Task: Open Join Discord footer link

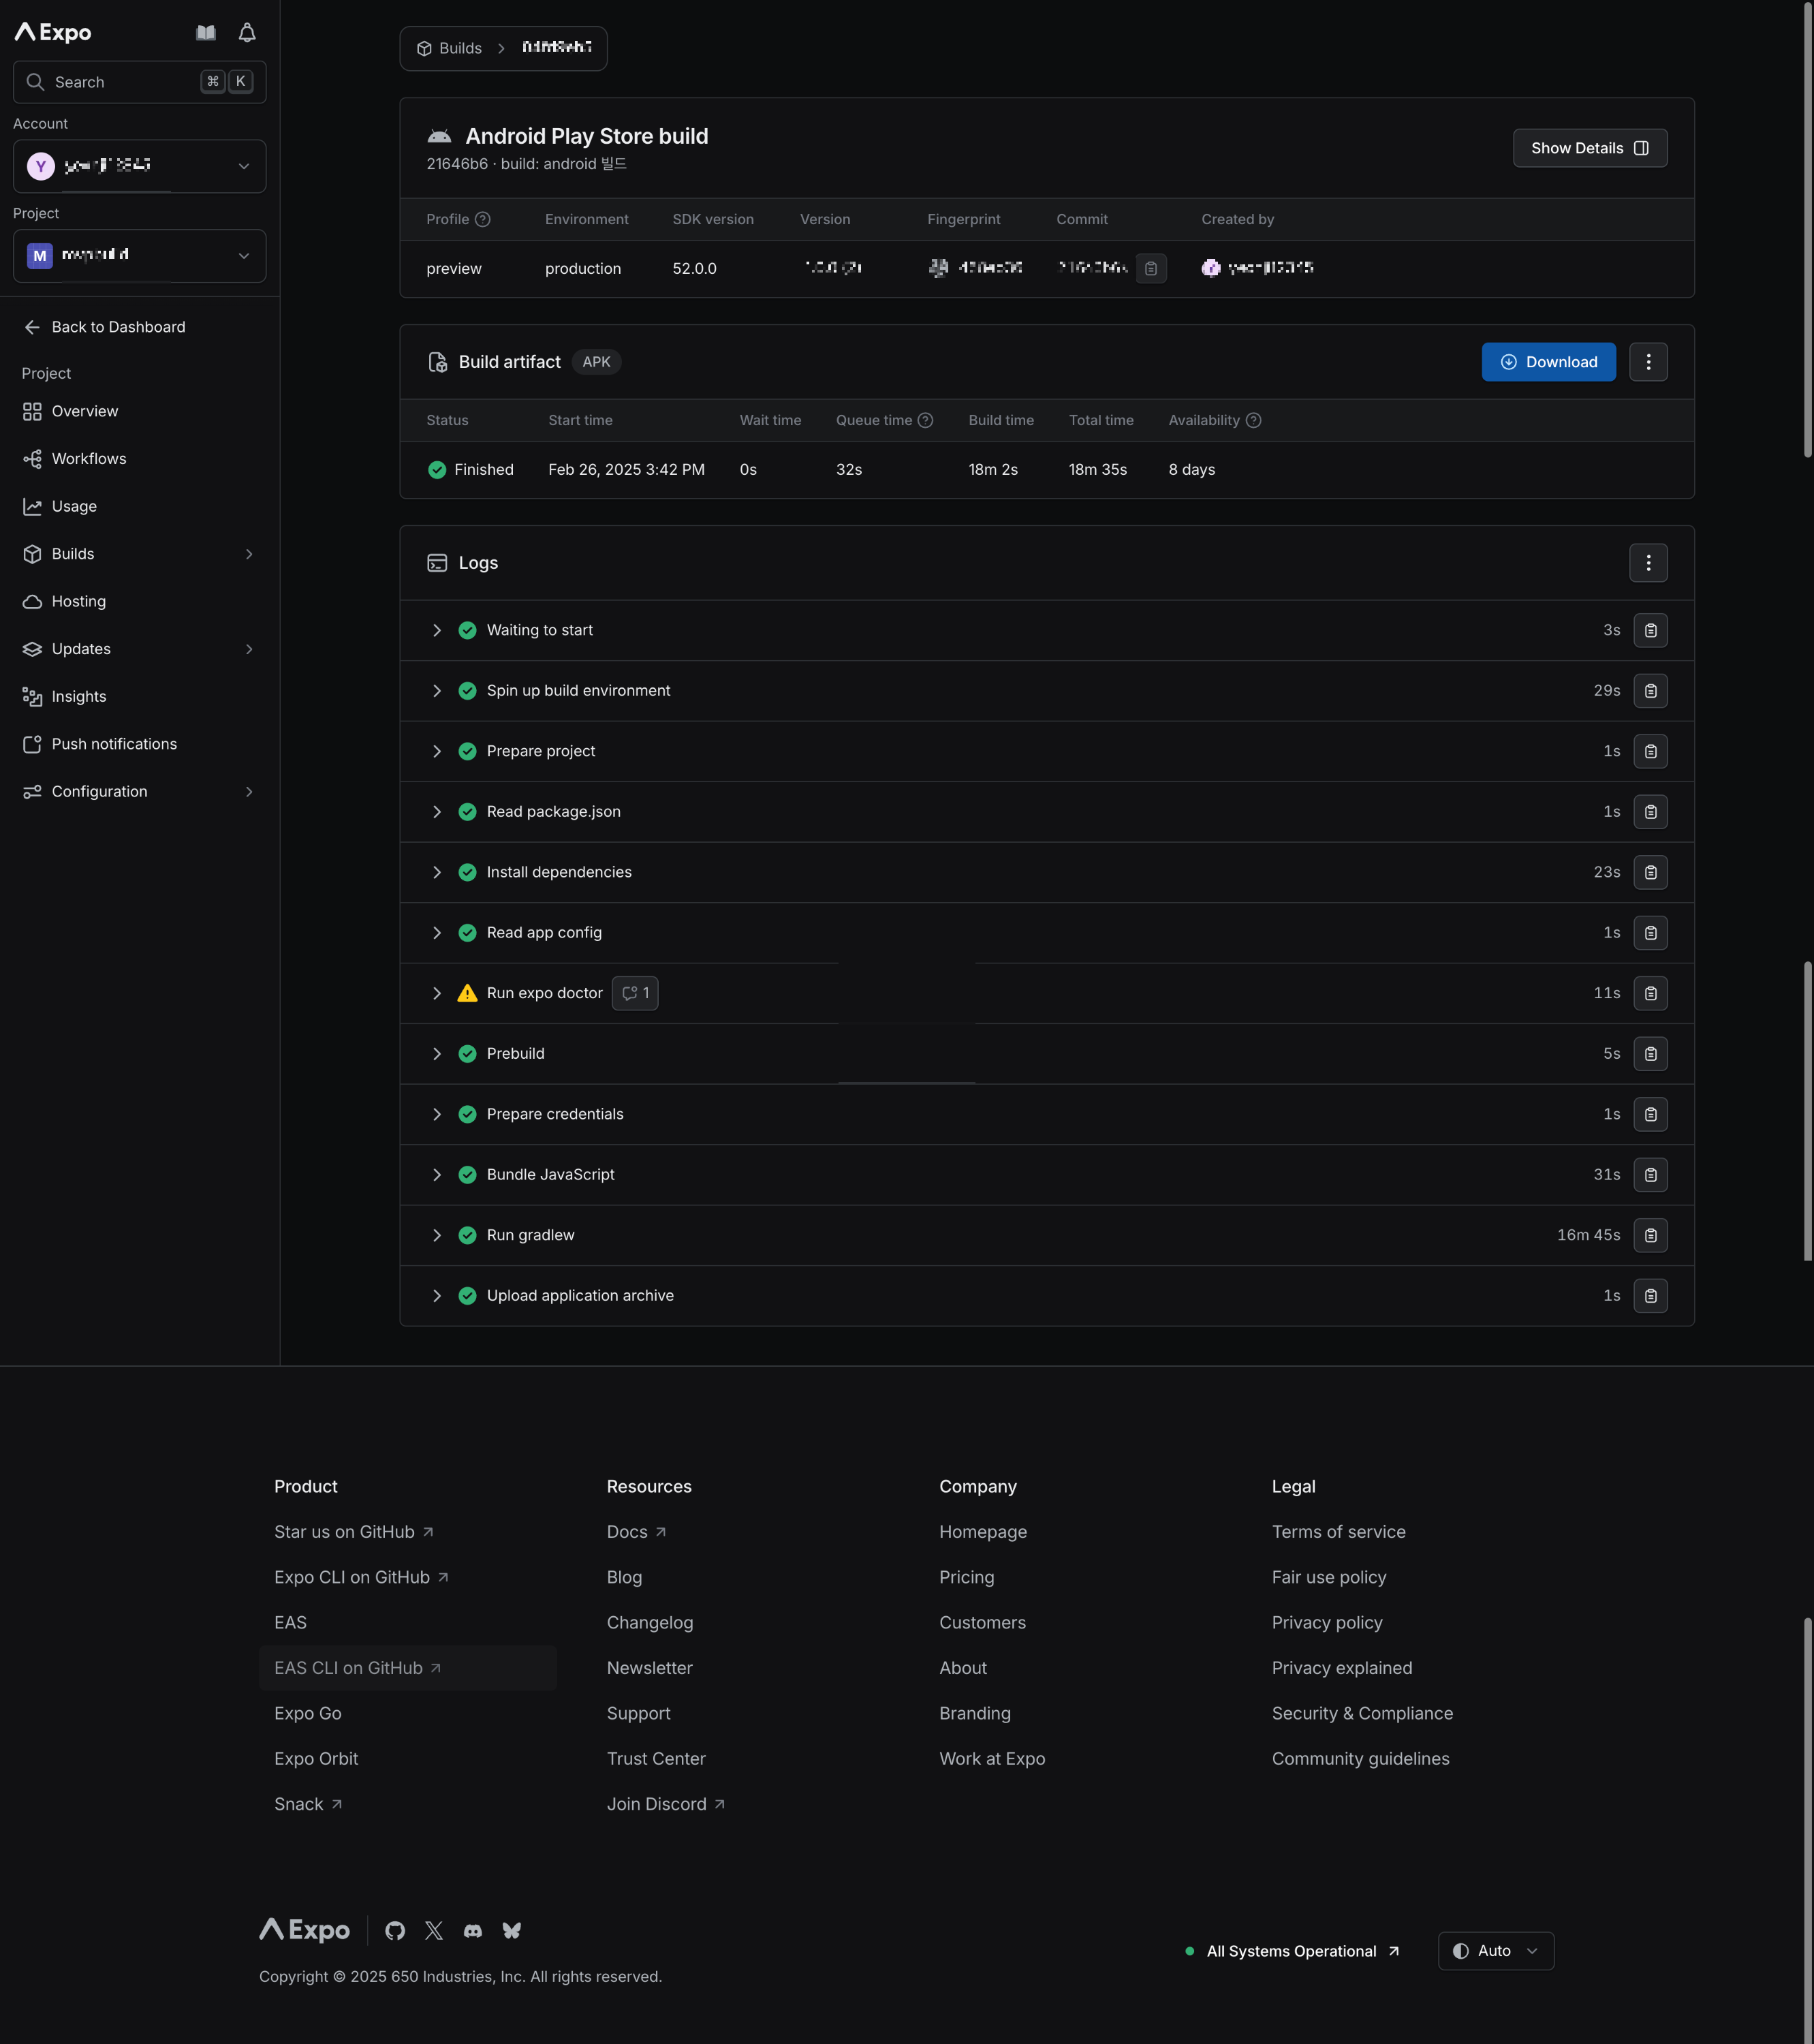Action: click(666, 1804)
